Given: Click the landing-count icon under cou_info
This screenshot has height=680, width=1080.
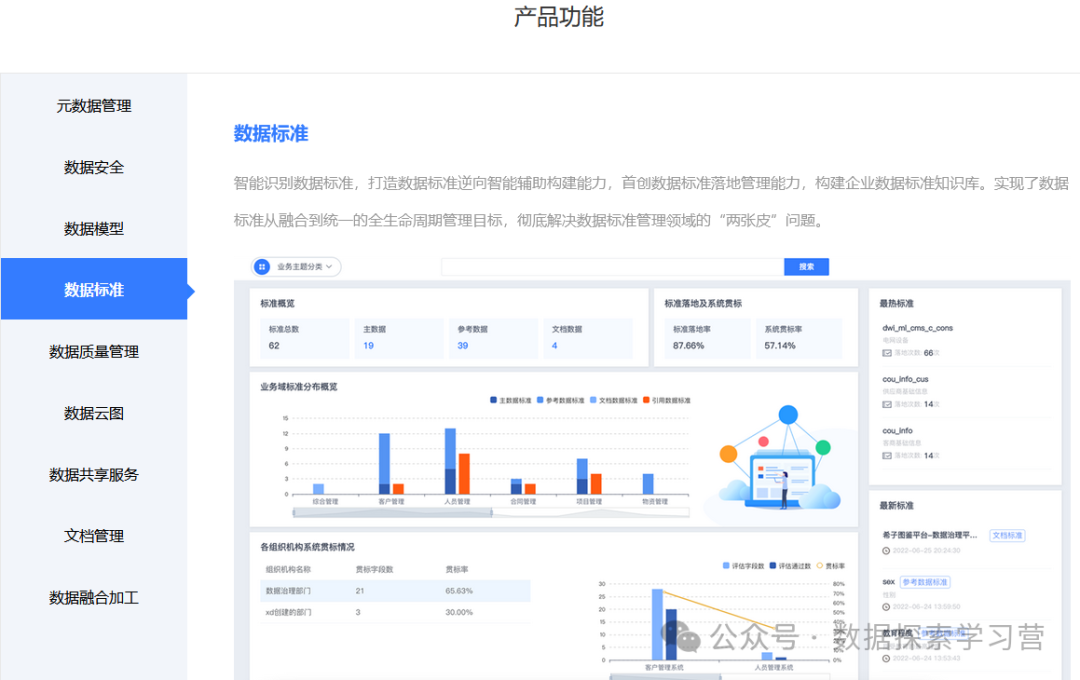Looking at the screenshot, I should click(886, 455).
